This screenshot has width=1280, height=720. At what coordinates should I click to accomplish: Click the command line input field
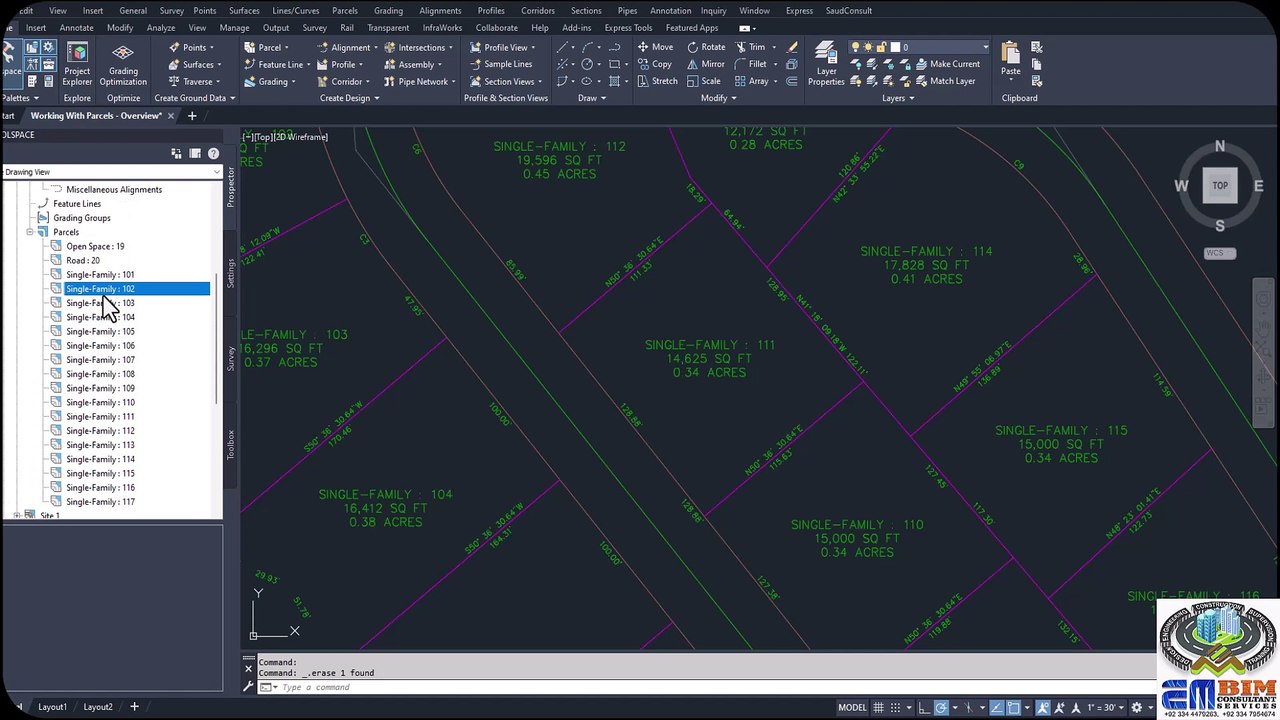tap(700, 687)
